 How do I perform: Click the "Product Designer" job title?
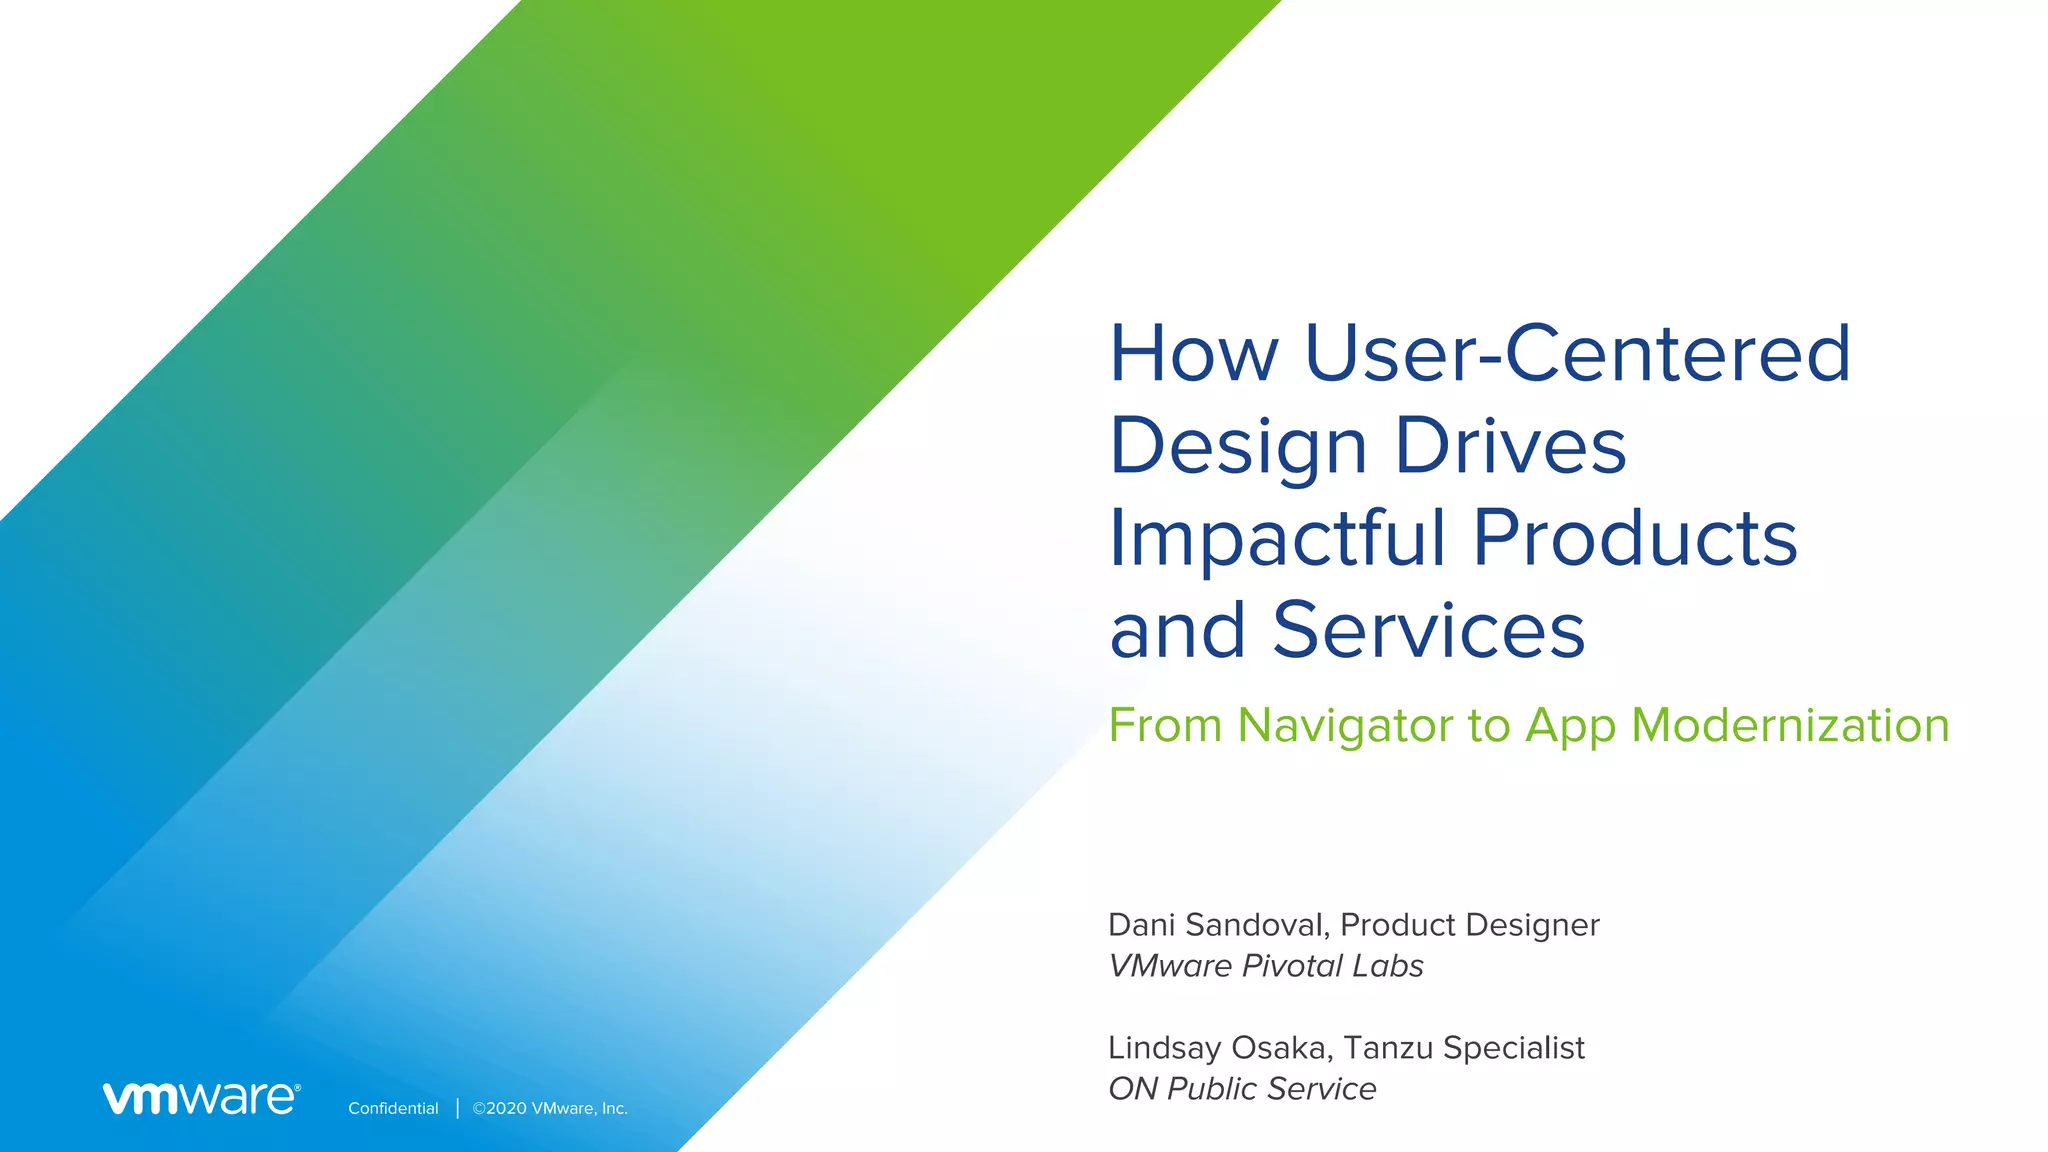(x=1469, y=925)
